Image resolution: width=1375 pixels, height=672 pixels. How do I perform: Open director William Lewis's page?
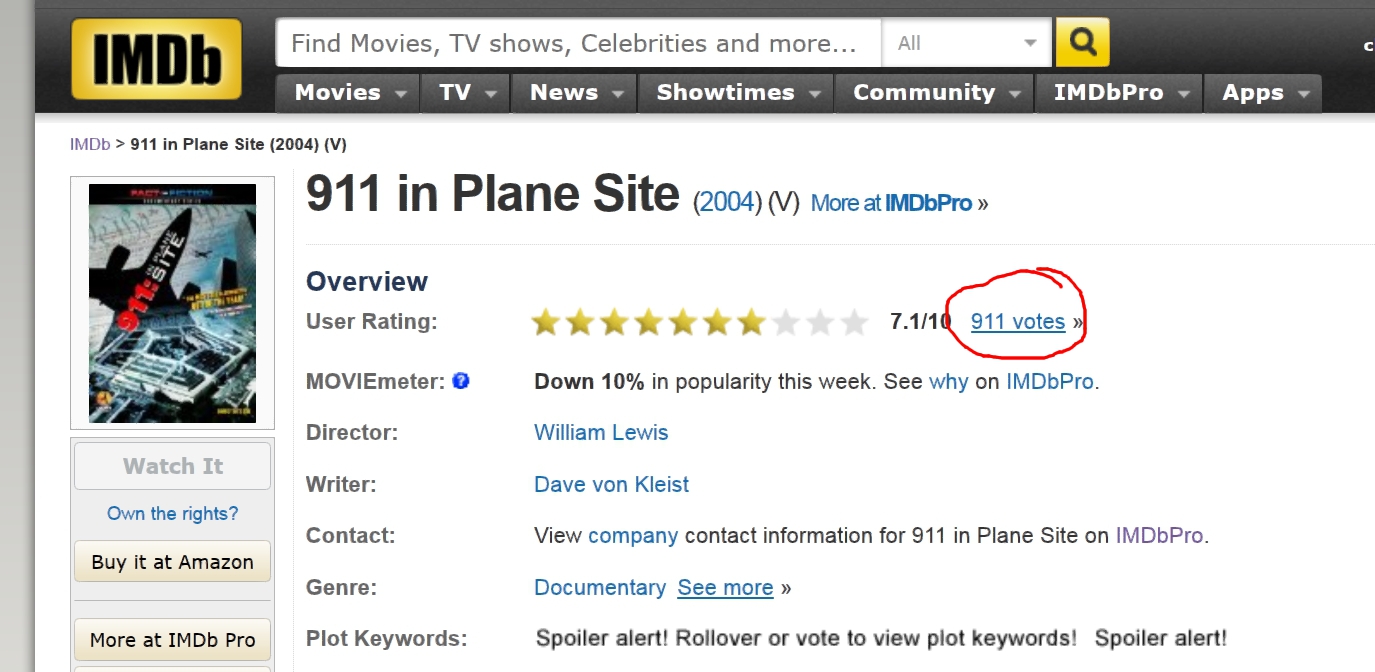[x=601, y=433]
